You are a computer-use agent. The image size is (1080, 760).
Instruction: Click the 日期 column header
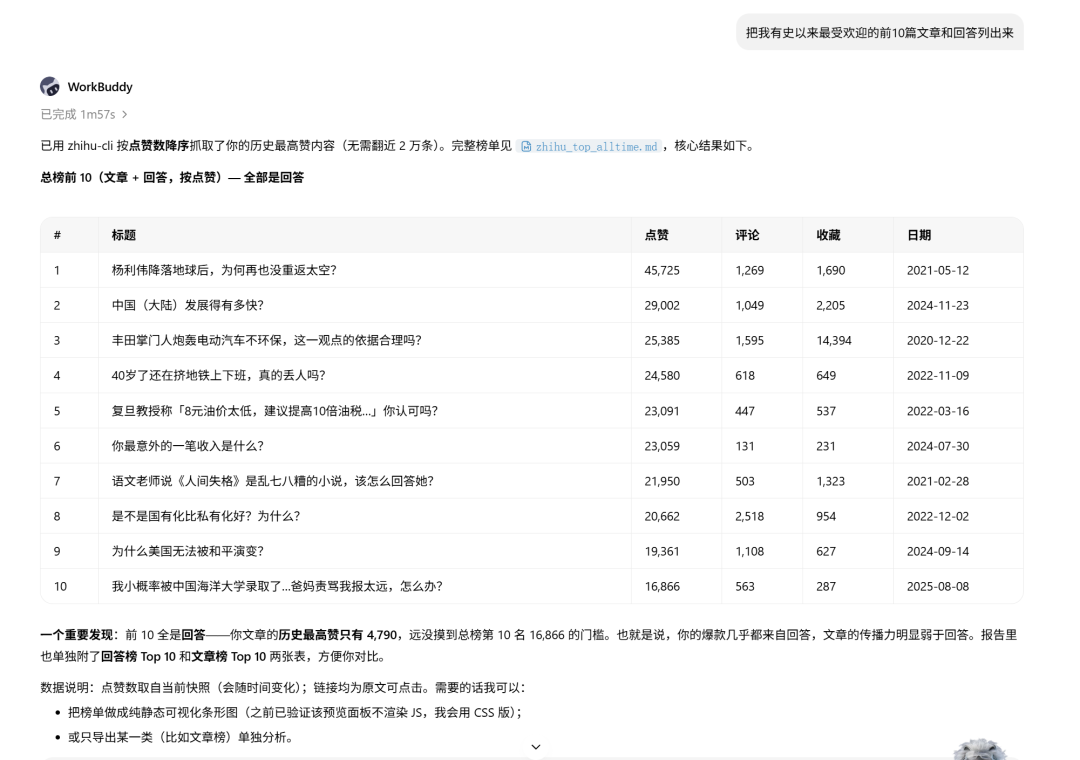pos(919,235)
